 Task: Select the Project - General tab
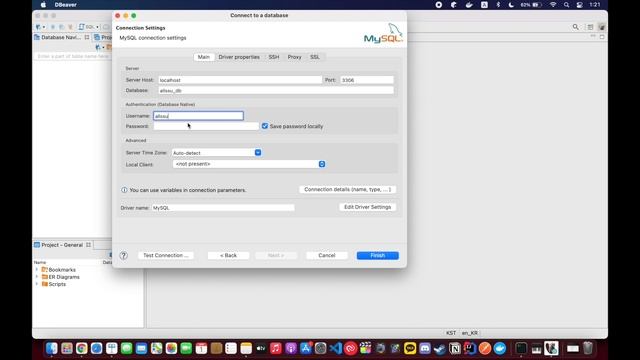[x=62, y=245]
